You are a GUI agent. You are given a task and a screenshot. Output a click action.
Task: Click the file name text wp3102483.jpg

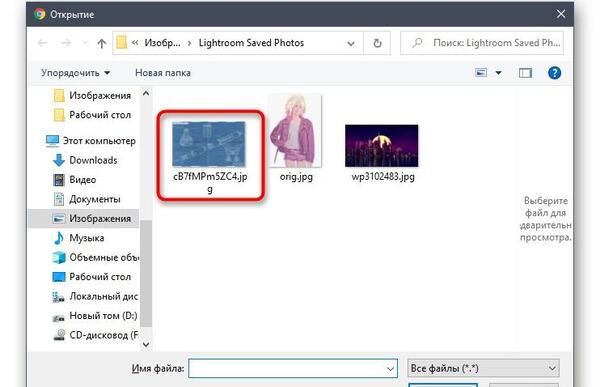383,176
